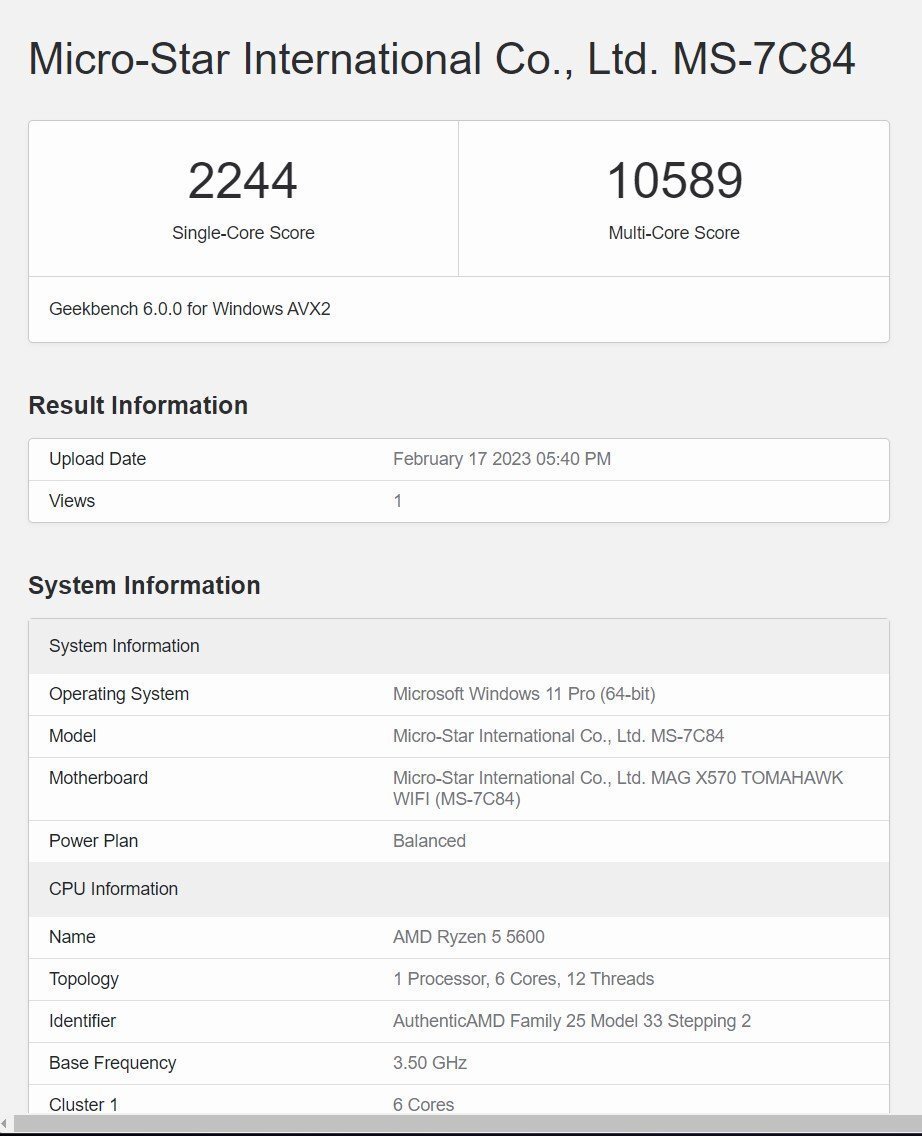Select the AMD Ryzen 5 5600 value
This screenshot has height=1136, width=922.
tap(469, 937)
